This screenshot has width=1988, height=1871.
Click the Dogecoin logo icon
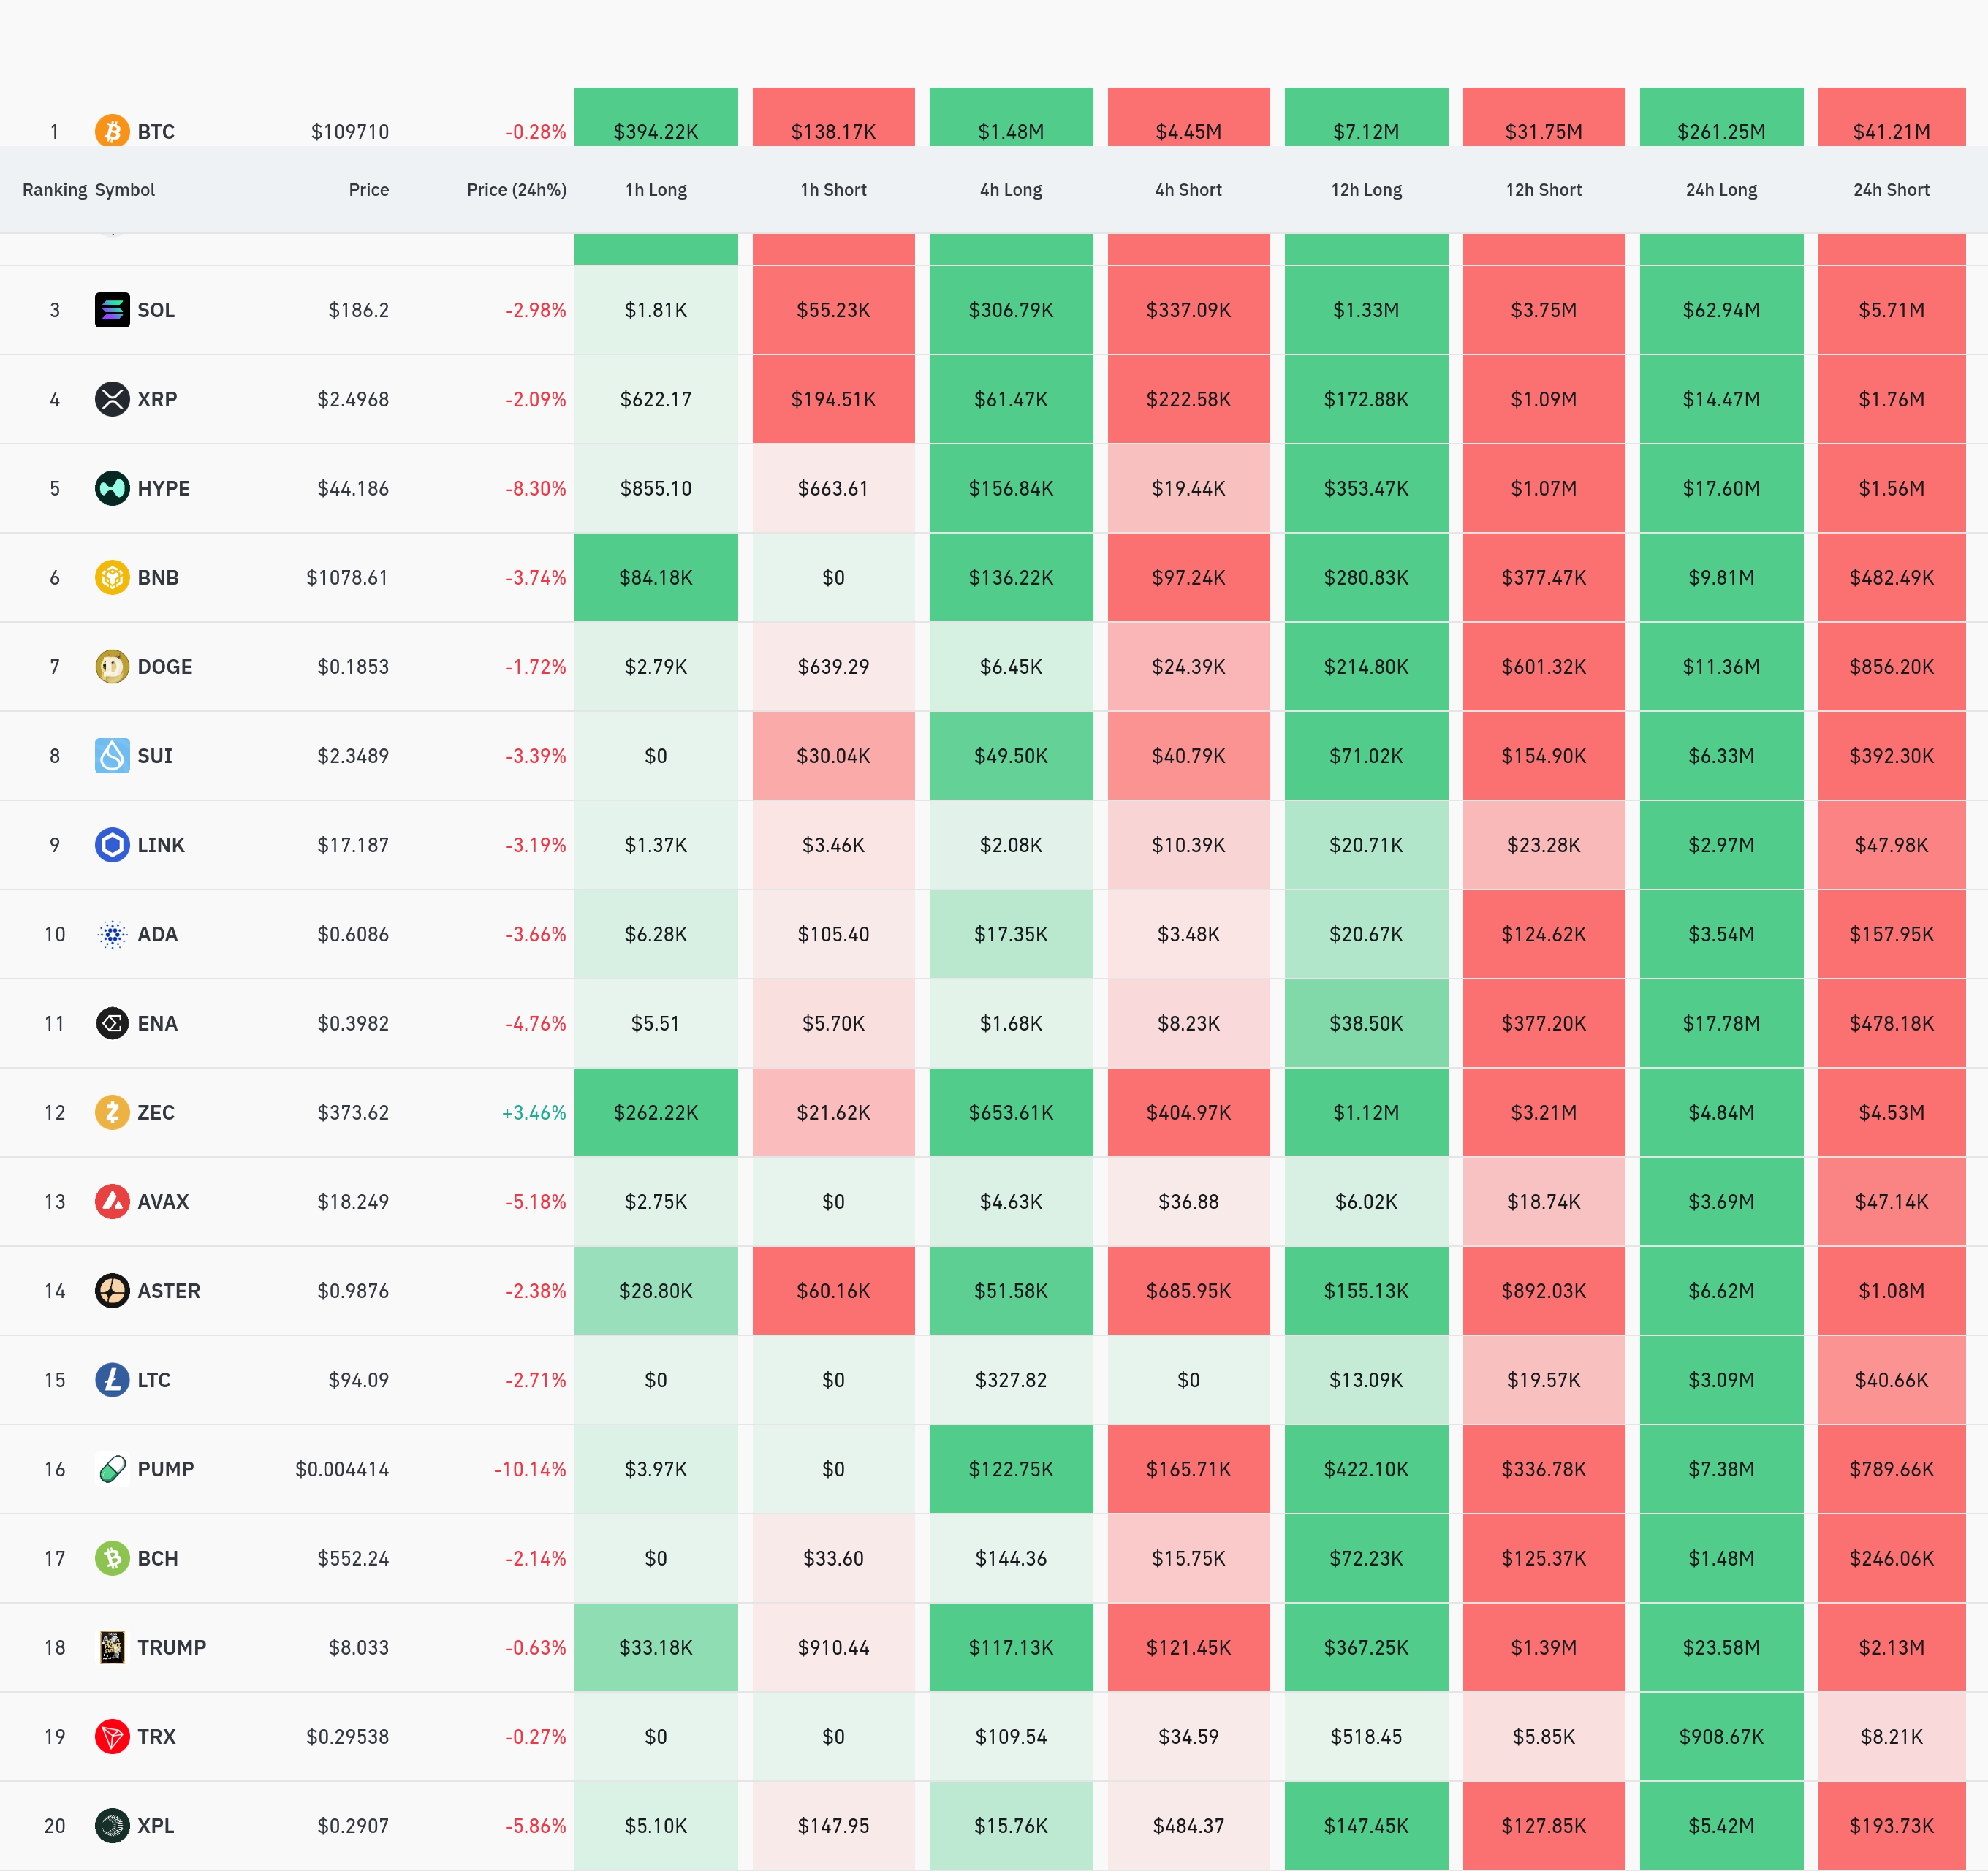112,666
